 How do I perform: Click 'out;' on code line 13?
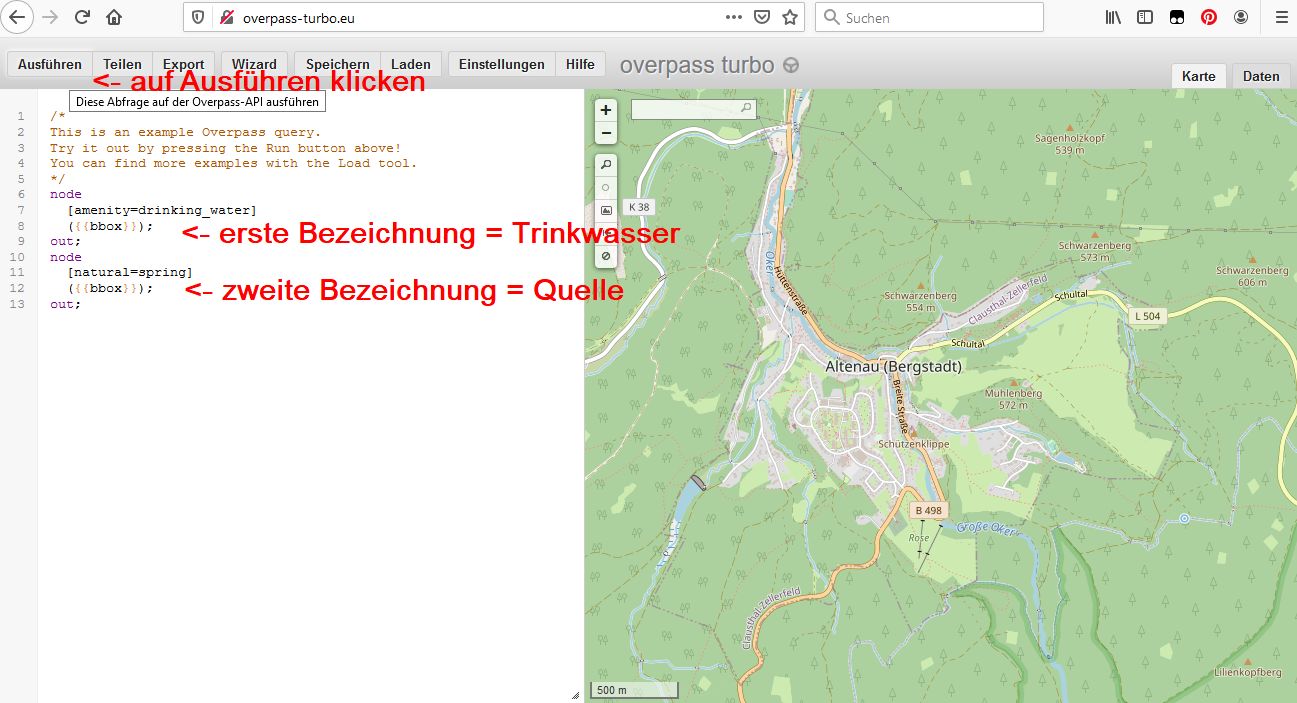click(x=66, y=304)
